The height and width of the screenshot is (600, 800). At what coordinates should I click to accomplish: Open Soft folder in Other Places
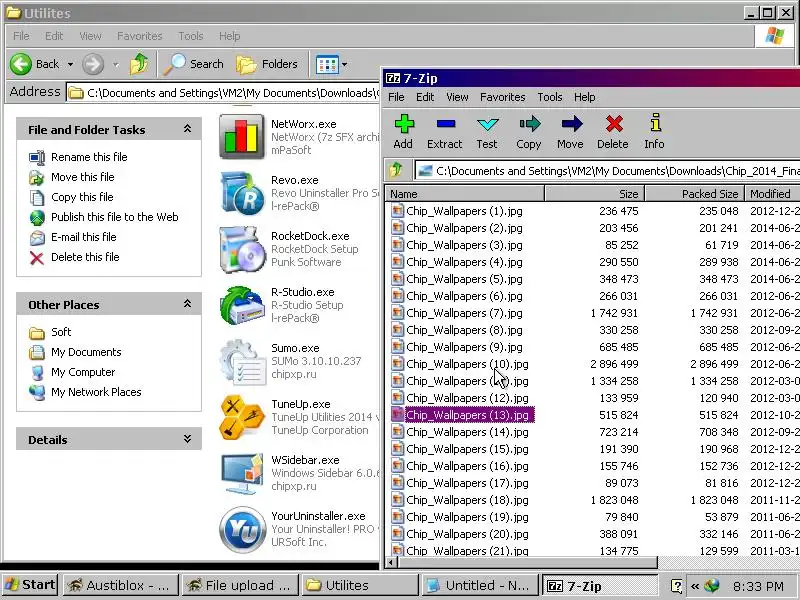pyautogui.click(x=61, y=332)
